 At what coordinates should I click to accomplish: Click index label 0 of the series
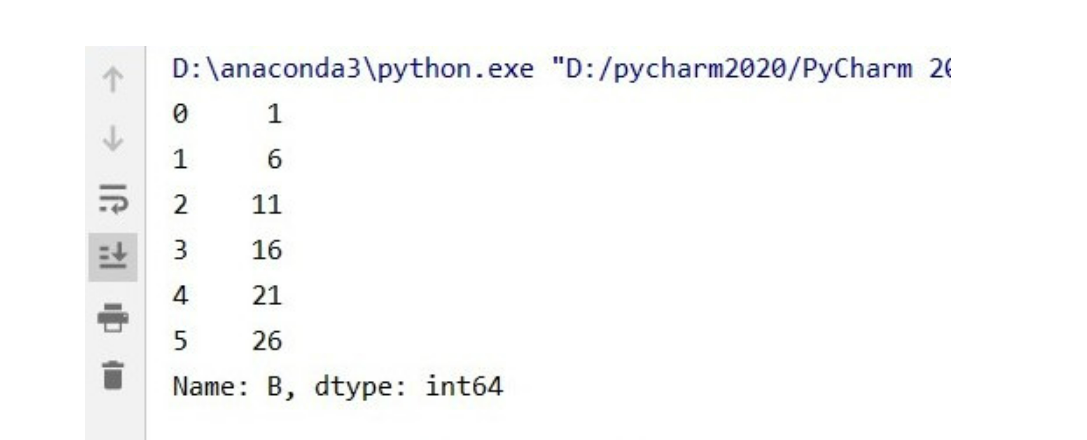181,116
